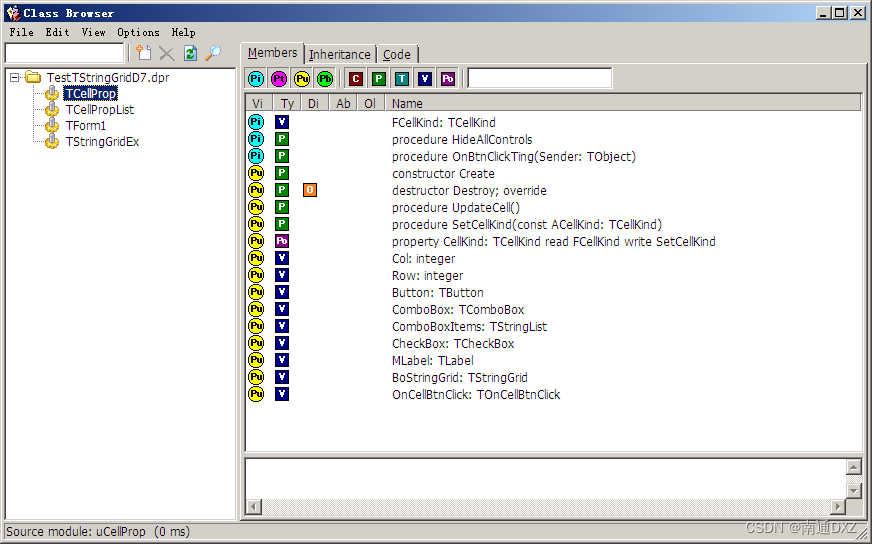Sort by the Ty column header

287,103
